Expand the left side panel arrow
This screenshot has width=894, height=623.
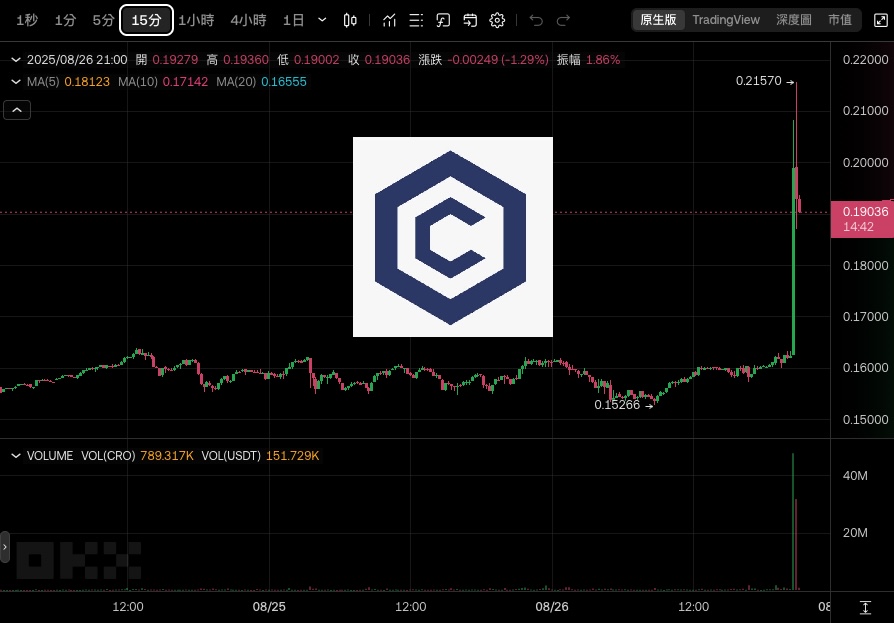[x=5, y=547]
